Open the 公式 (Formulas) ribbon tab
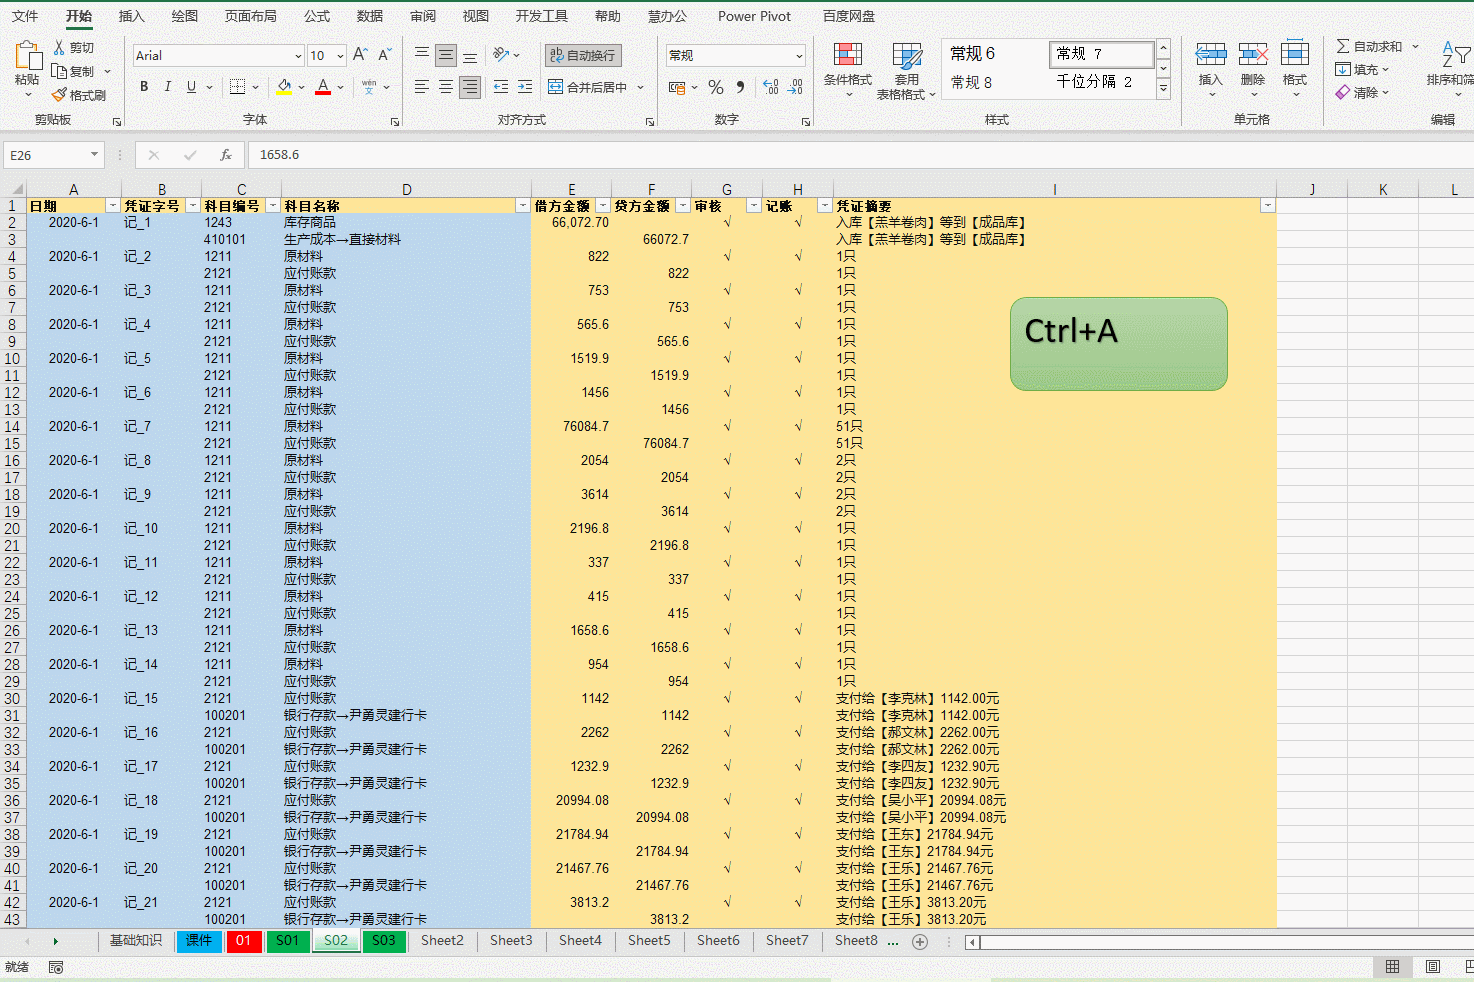 click(317, 16)
